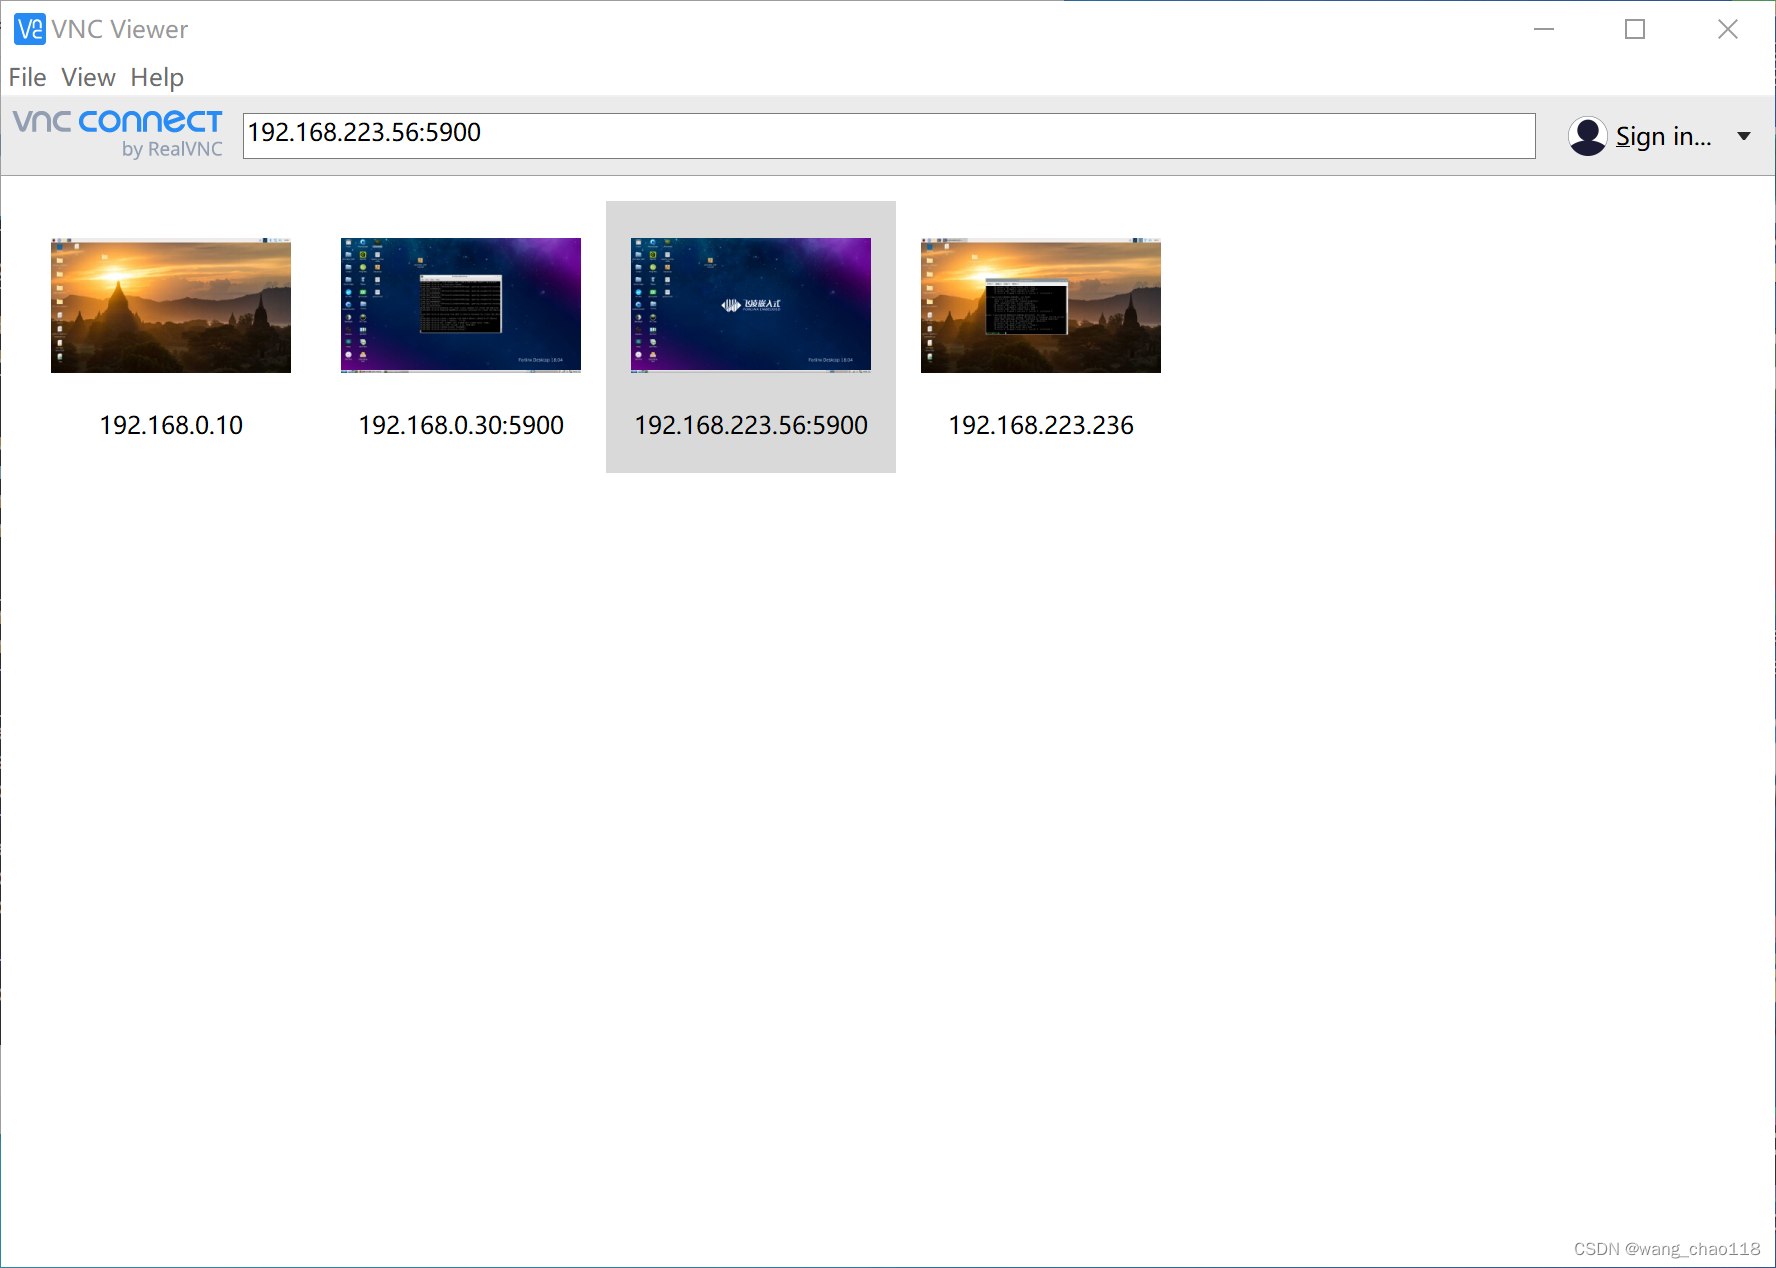
Task: Click the VNC Viewer logo icon in titlebar
Action: (30, 28)
